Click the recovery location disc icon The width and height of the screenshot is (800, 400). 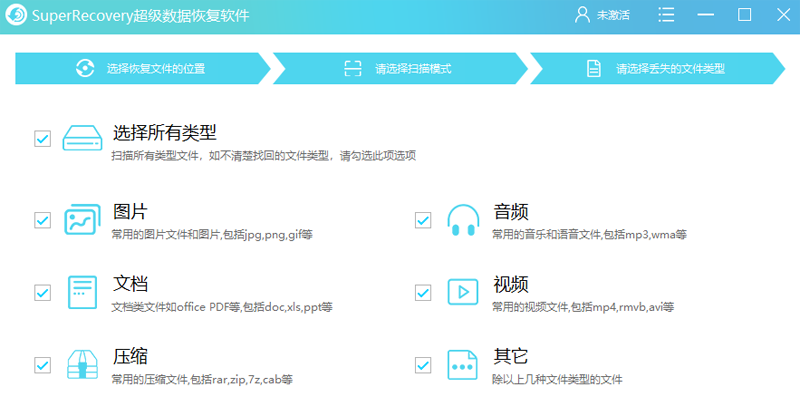(x=85, y=68)
